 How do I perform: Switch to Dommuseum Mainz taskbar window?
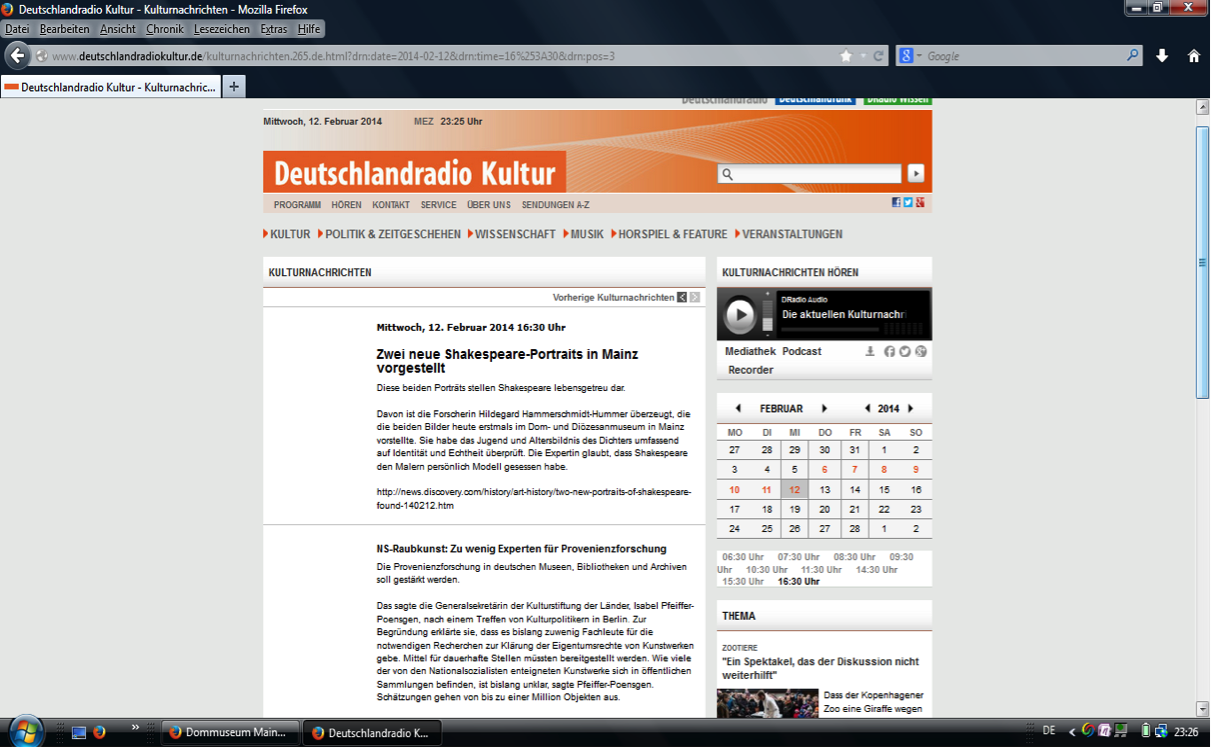[x=231, y=732]
